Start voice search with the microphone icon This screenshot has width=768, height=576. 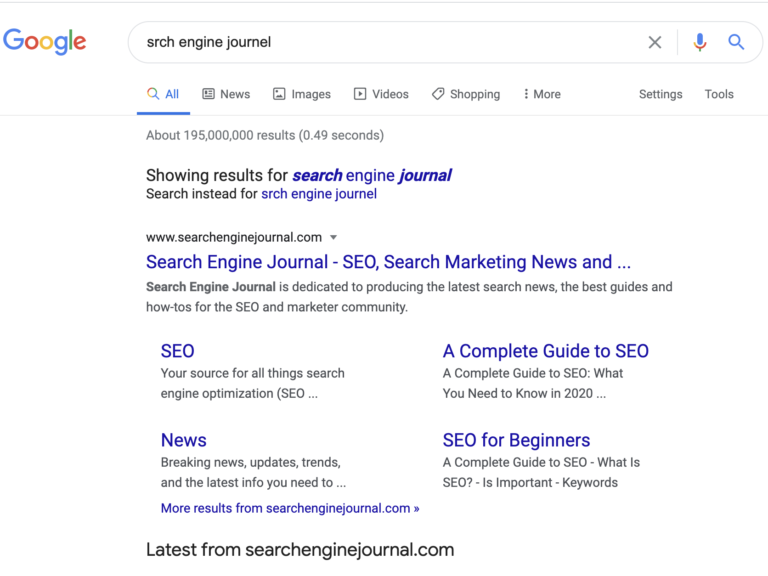tap(700, 42)
